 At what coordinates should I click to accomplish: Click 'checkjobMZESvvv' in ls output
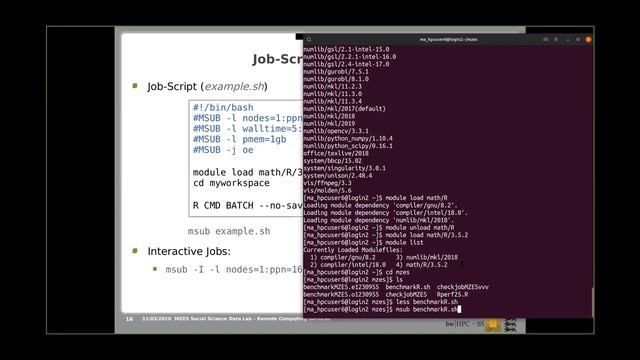pyautogui.click(x=462, y=287)
